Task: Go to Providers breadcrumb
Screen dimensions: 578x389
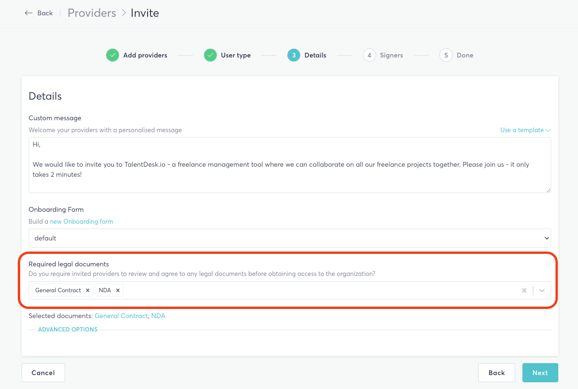Action: [x=92, y=13]
